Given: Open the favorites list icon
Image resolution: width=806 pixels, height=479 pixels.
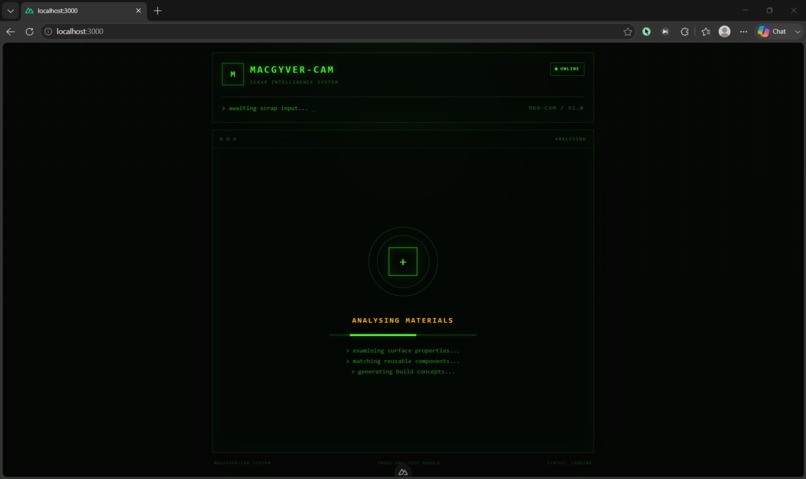Looking at the screenshot, I should pyautogui.click(x=706, y=31).
